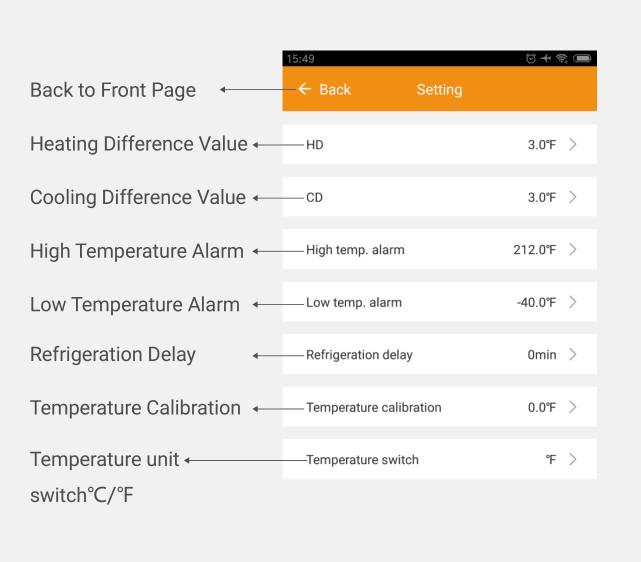Click the Back text button
641x562 pixels.
[335, 90]
